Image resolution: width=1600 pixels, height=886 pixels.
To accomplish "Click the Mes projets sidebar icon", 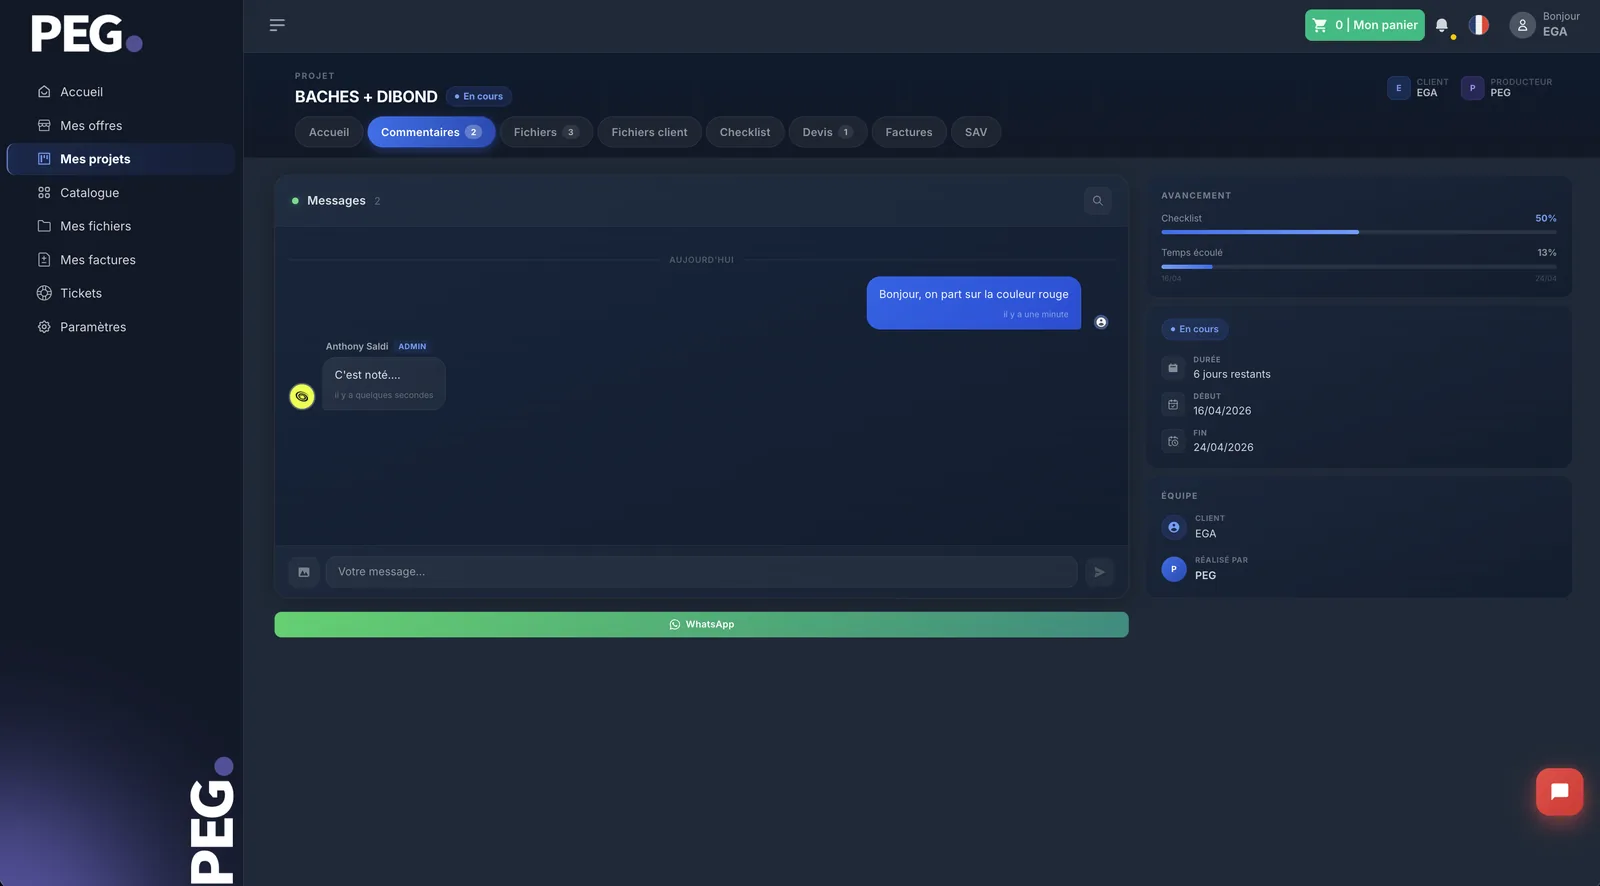I will pos(44,159).
